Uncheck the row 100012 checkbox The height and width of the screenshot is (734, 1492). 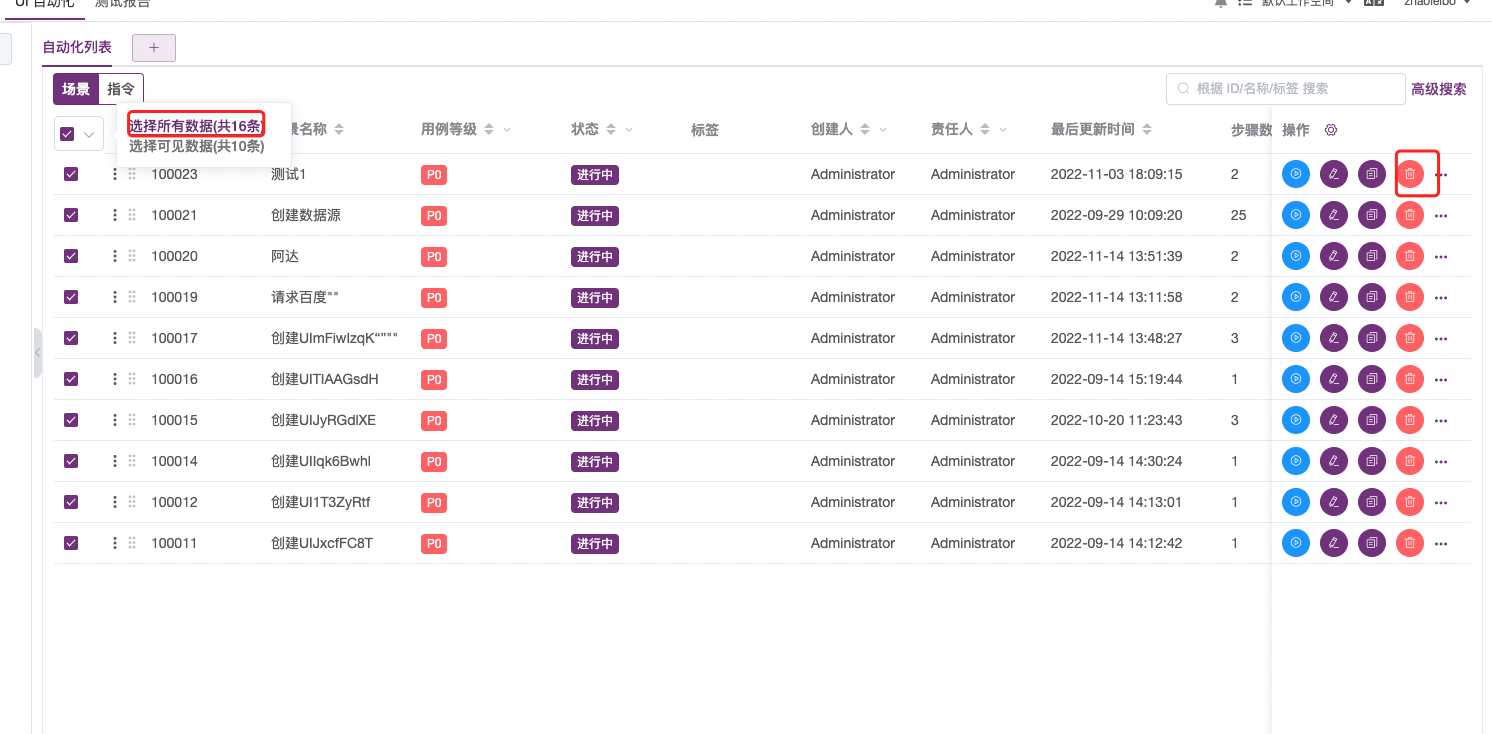point(71,502)
